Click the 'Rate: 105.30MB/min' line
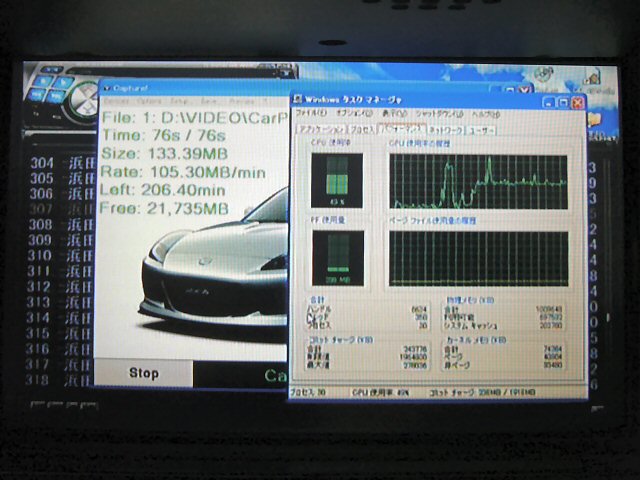This screenshot has width=640, height=480. [x=182, y=172]
